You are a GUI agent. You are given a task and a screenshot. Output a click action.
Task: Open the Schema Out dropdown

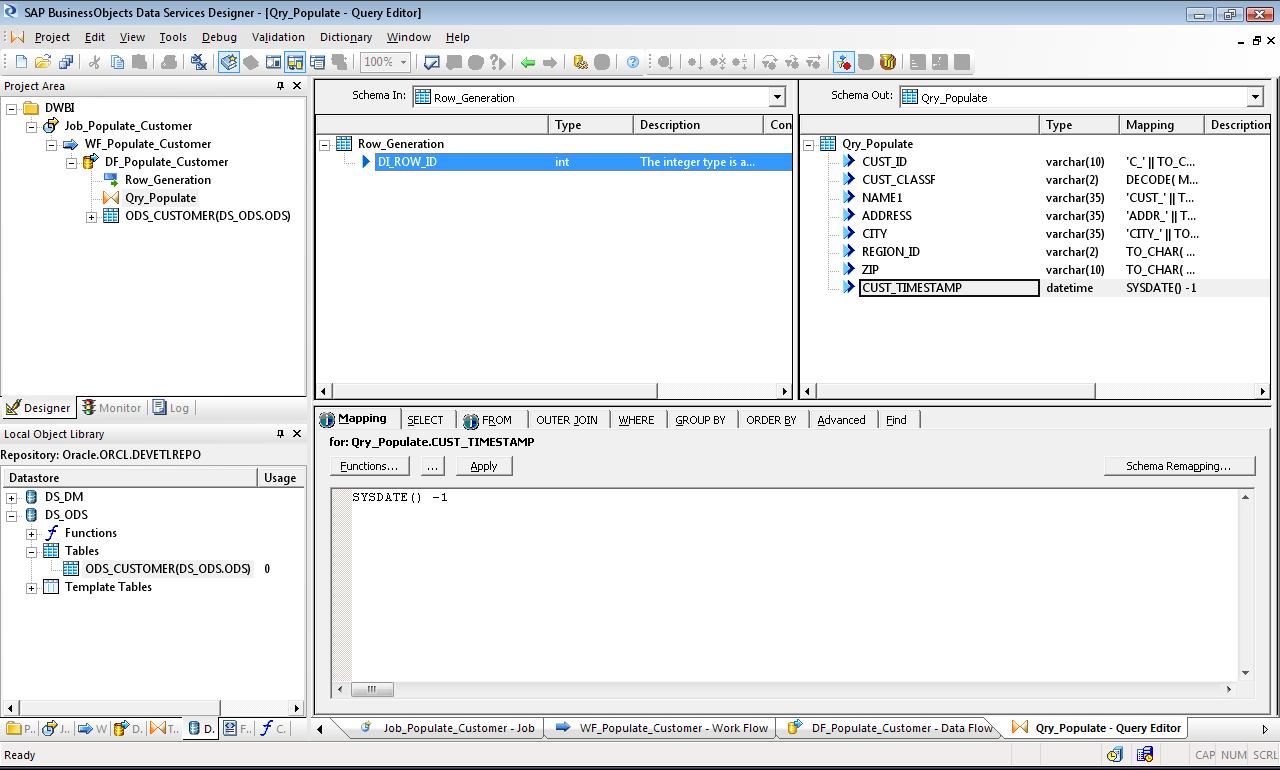[x=1255, y=97]
